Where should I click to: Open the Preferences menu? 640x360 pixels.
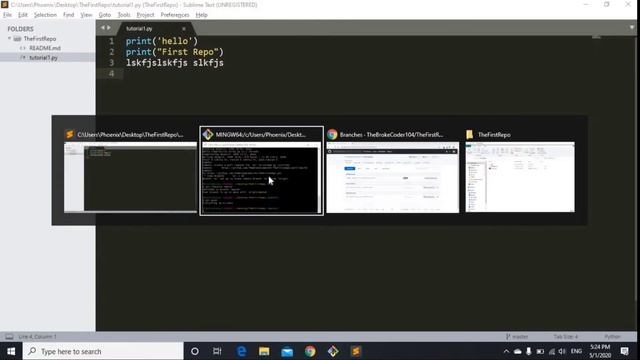click(x=175, y=15)
